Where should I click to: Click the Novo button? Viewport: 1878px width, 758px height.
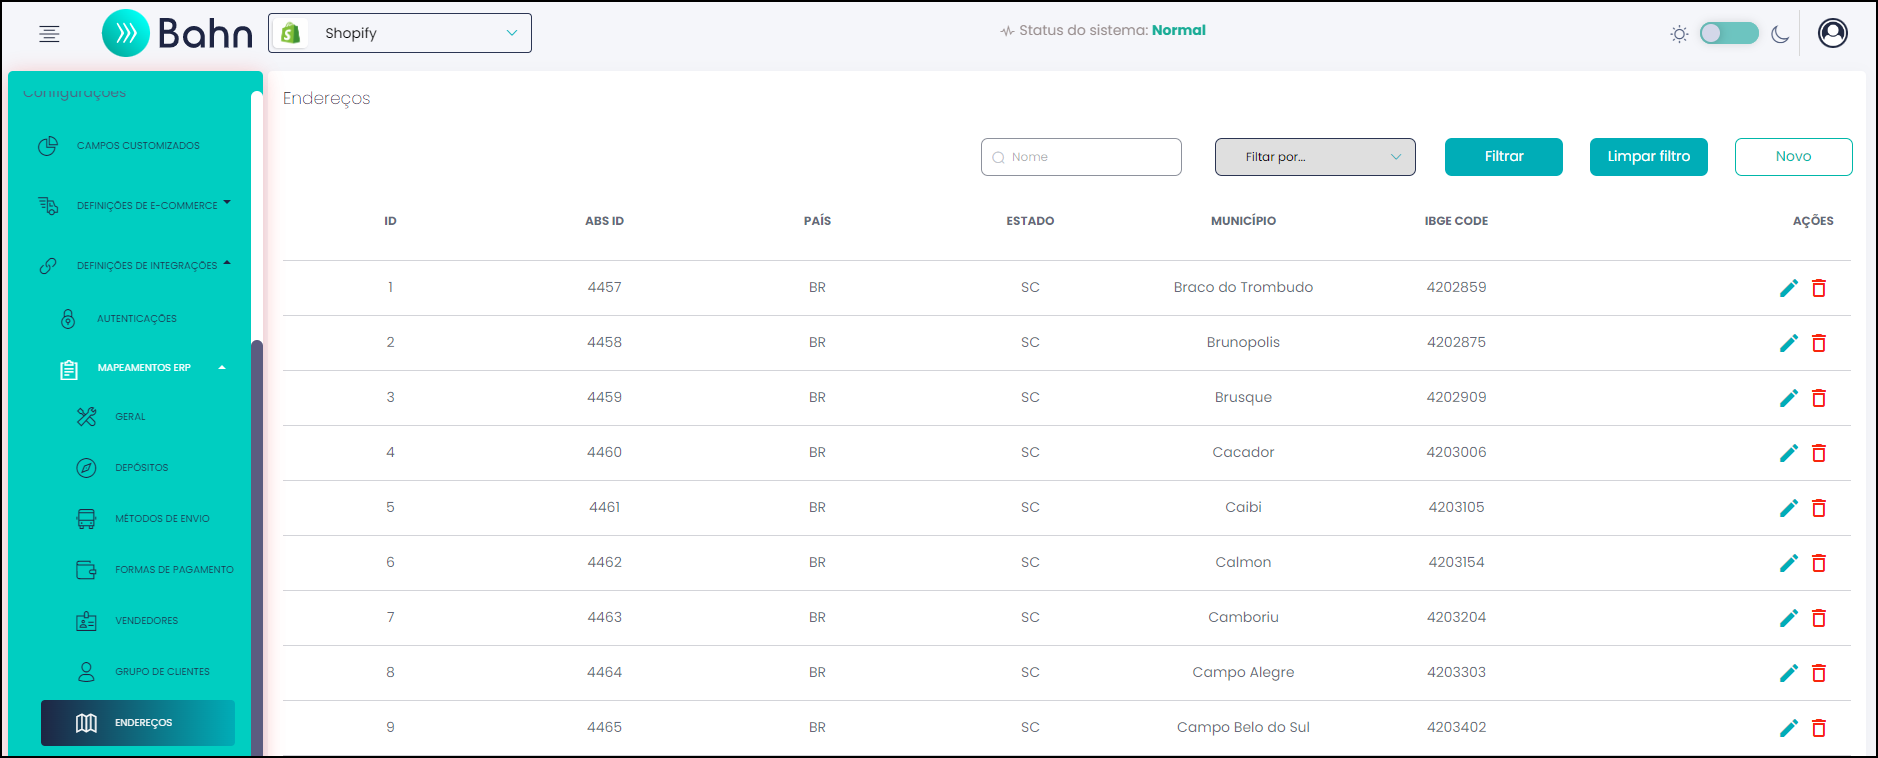click(1794, 157)
